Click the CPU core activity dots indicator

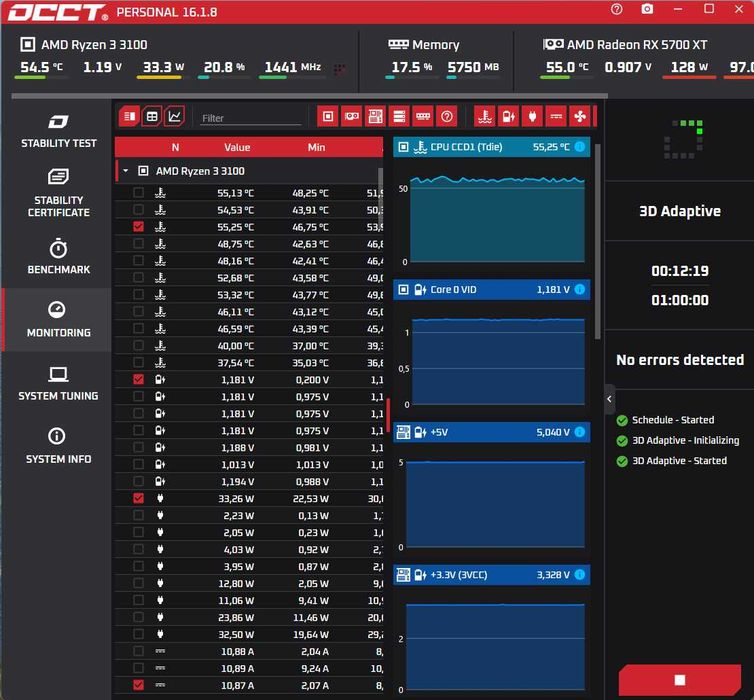pyautogui.click(x=339, y=69)
